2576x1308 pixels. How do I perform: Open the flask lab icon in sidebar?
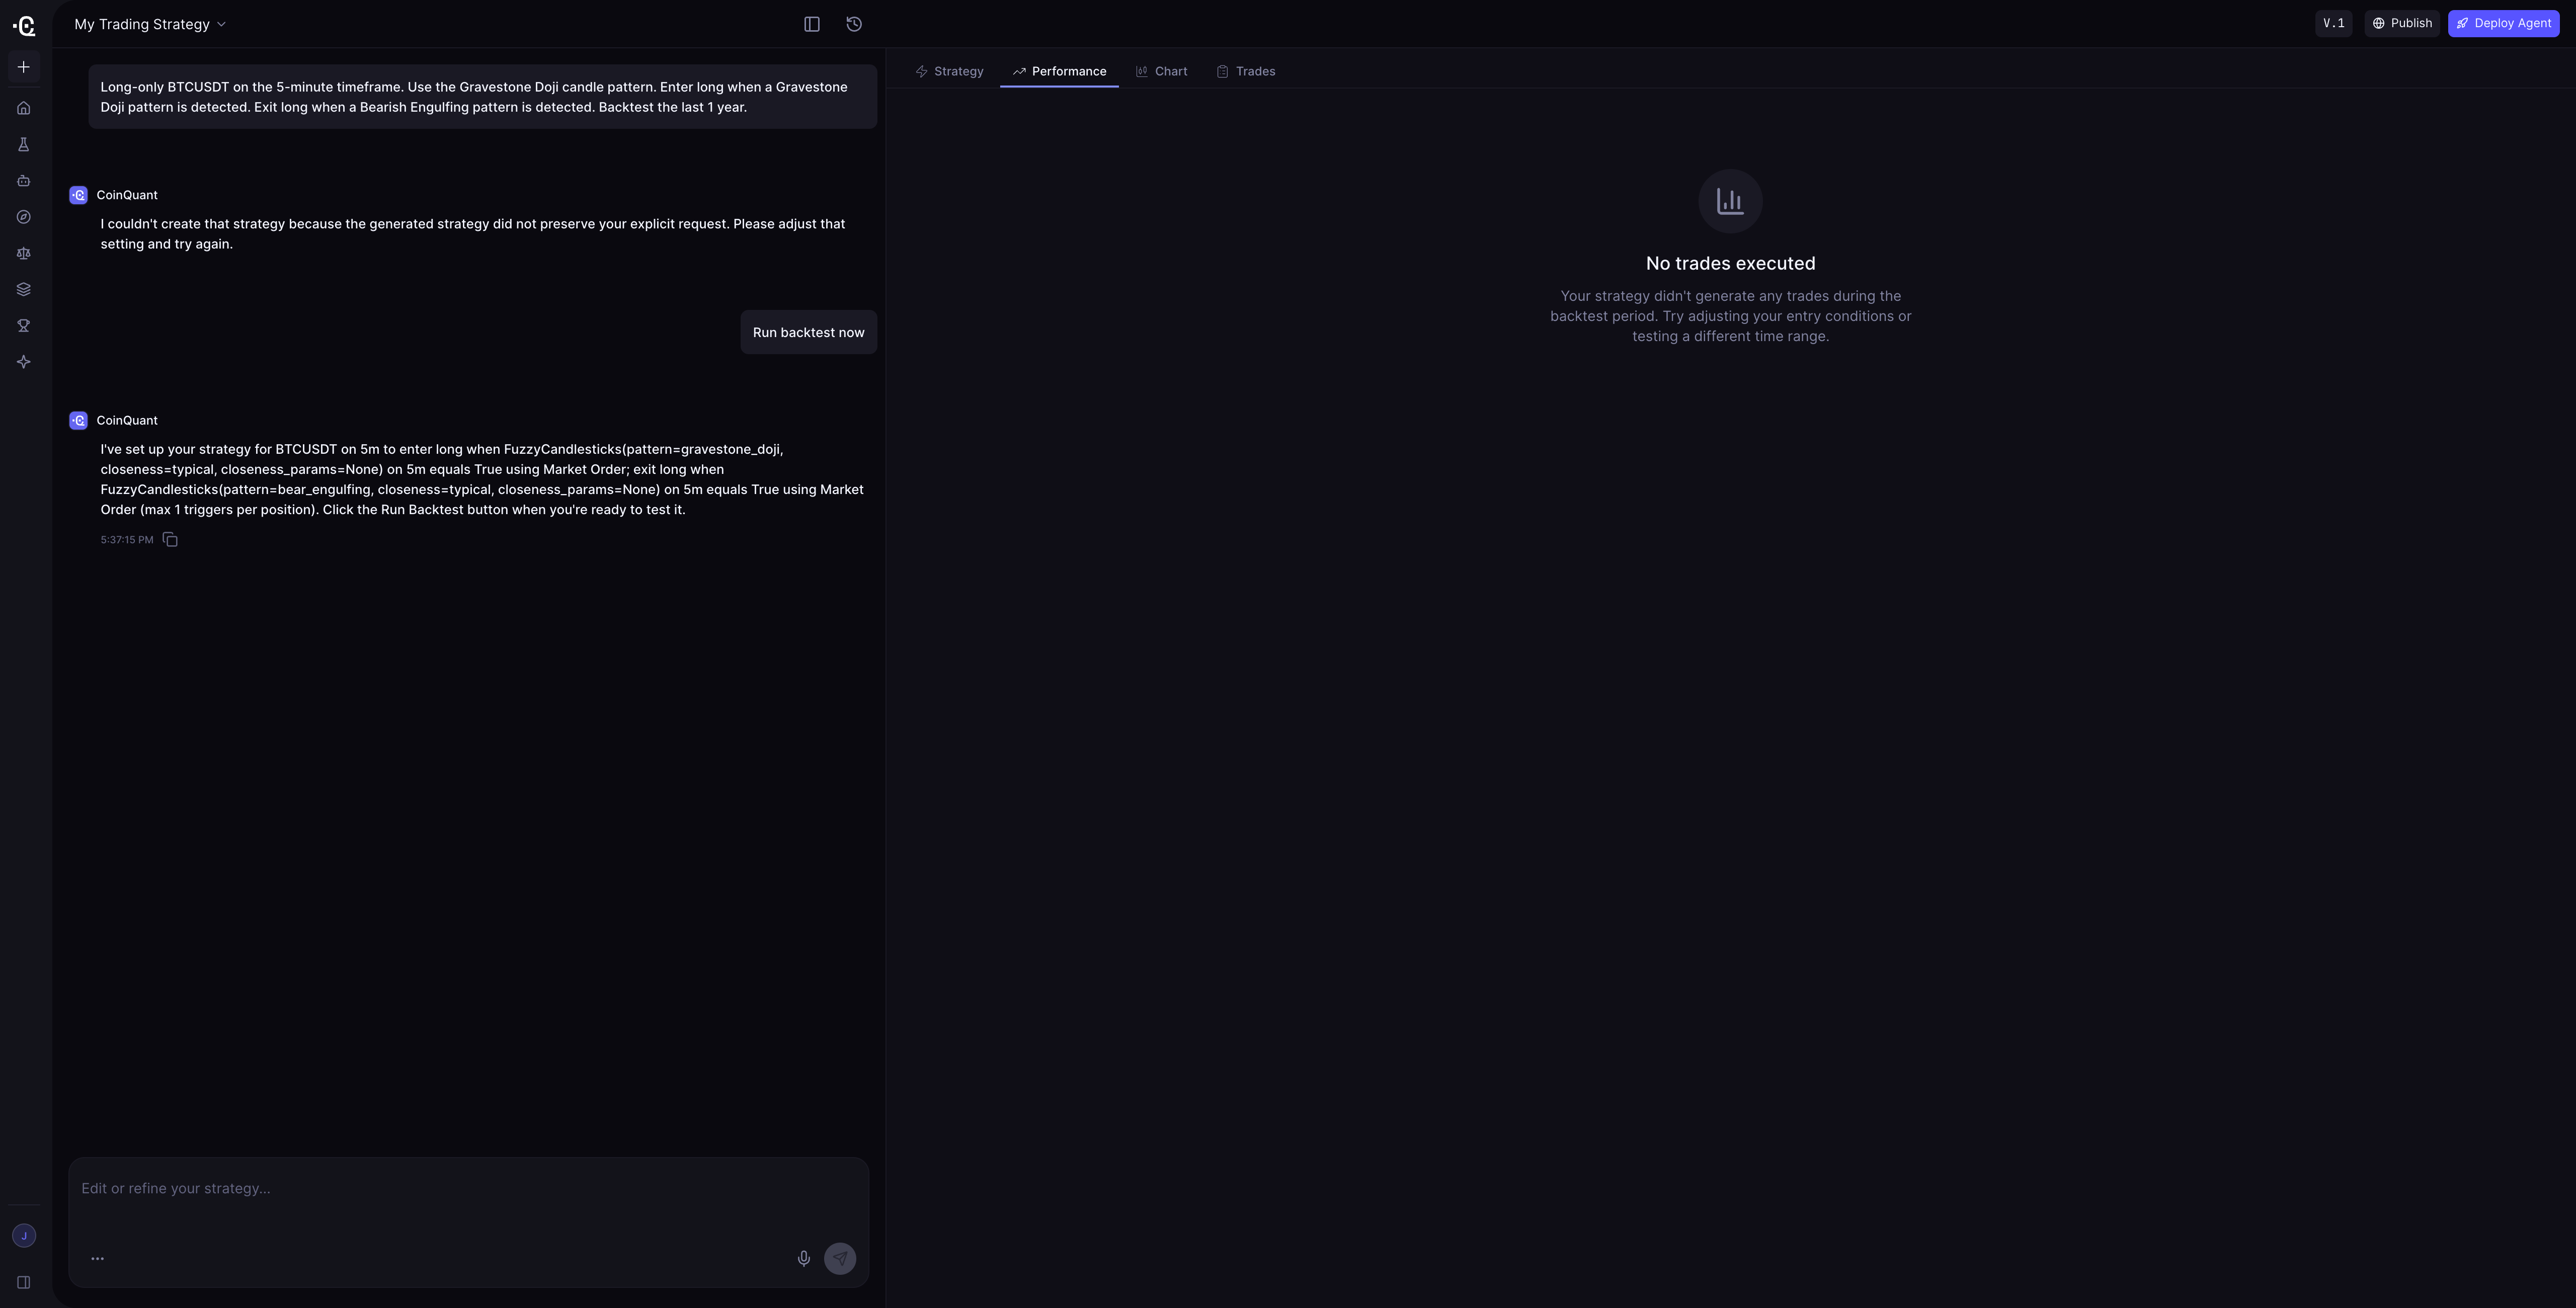[x=24, y=145]
